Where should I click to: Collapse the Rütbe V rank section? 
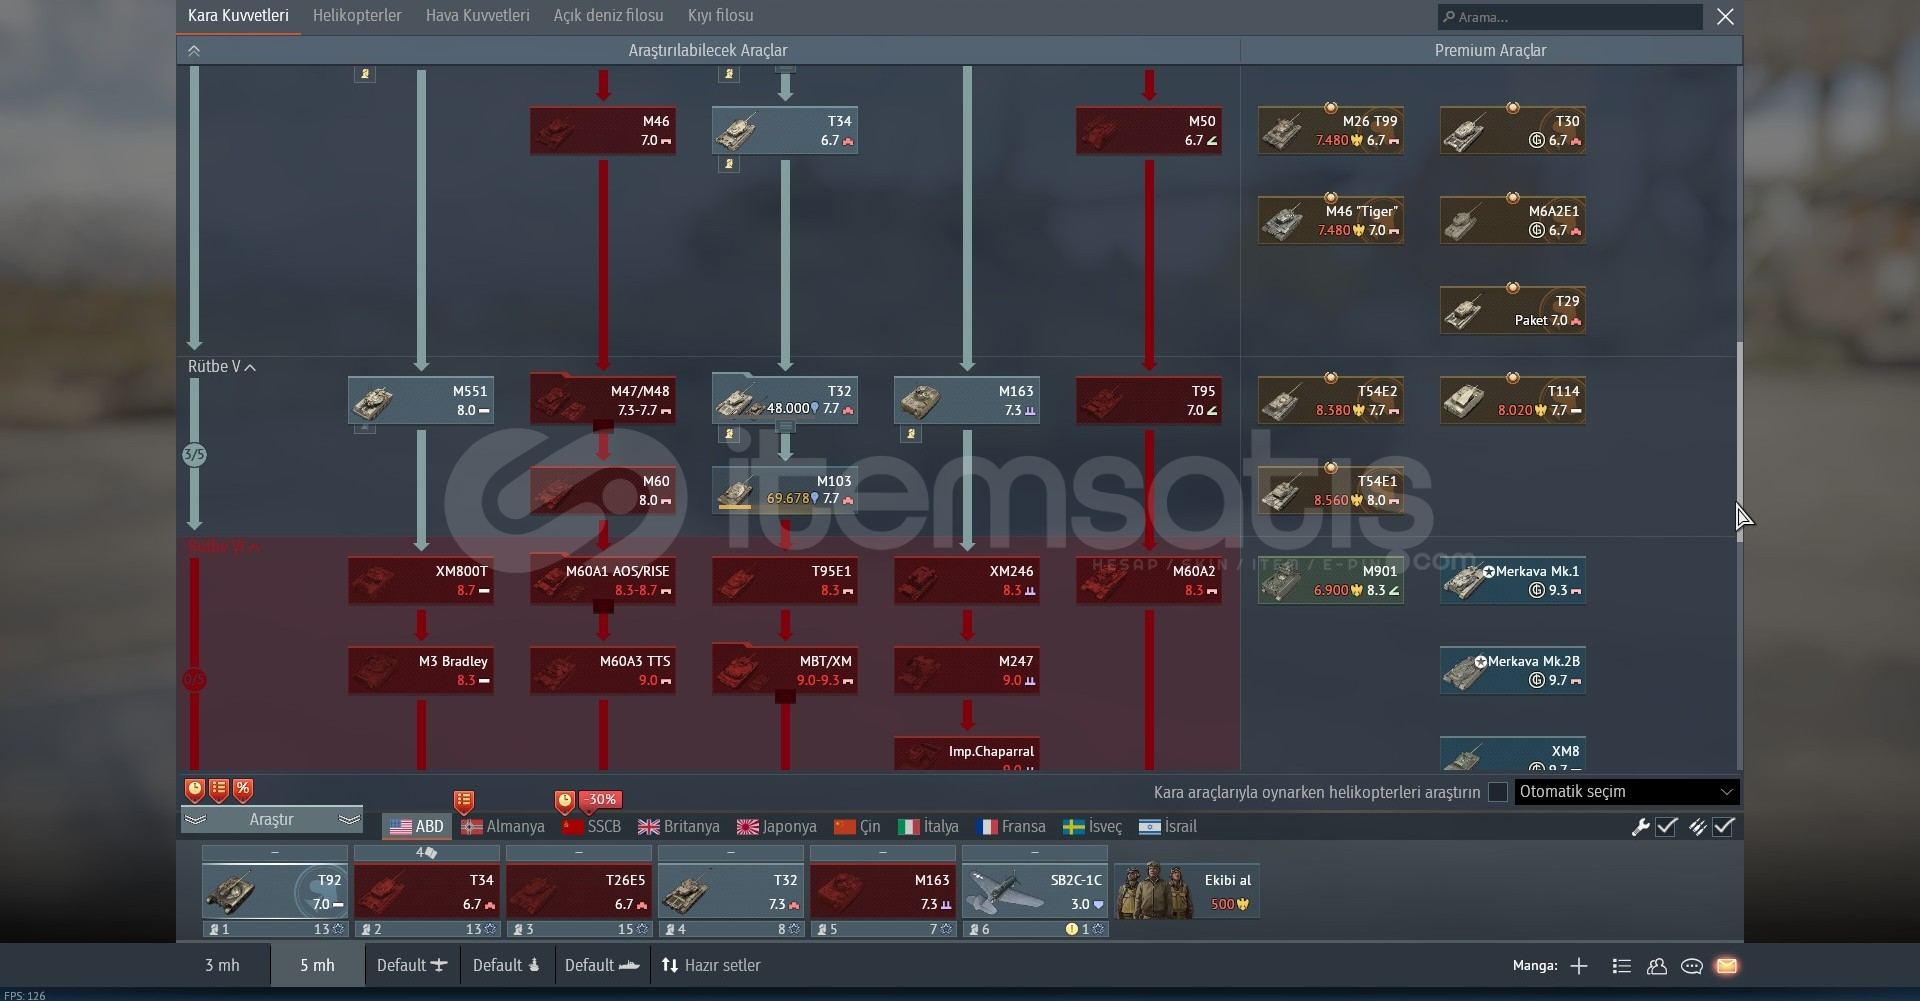point(250,368)
